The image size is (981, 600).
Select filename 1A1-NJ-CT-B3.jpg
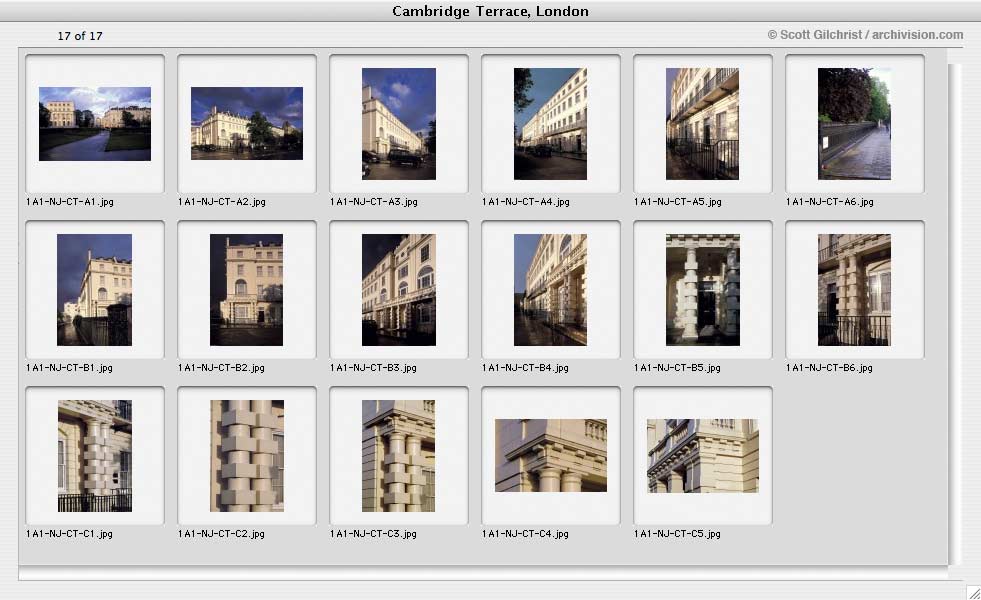pyautogui.click(x=374, y=368)
